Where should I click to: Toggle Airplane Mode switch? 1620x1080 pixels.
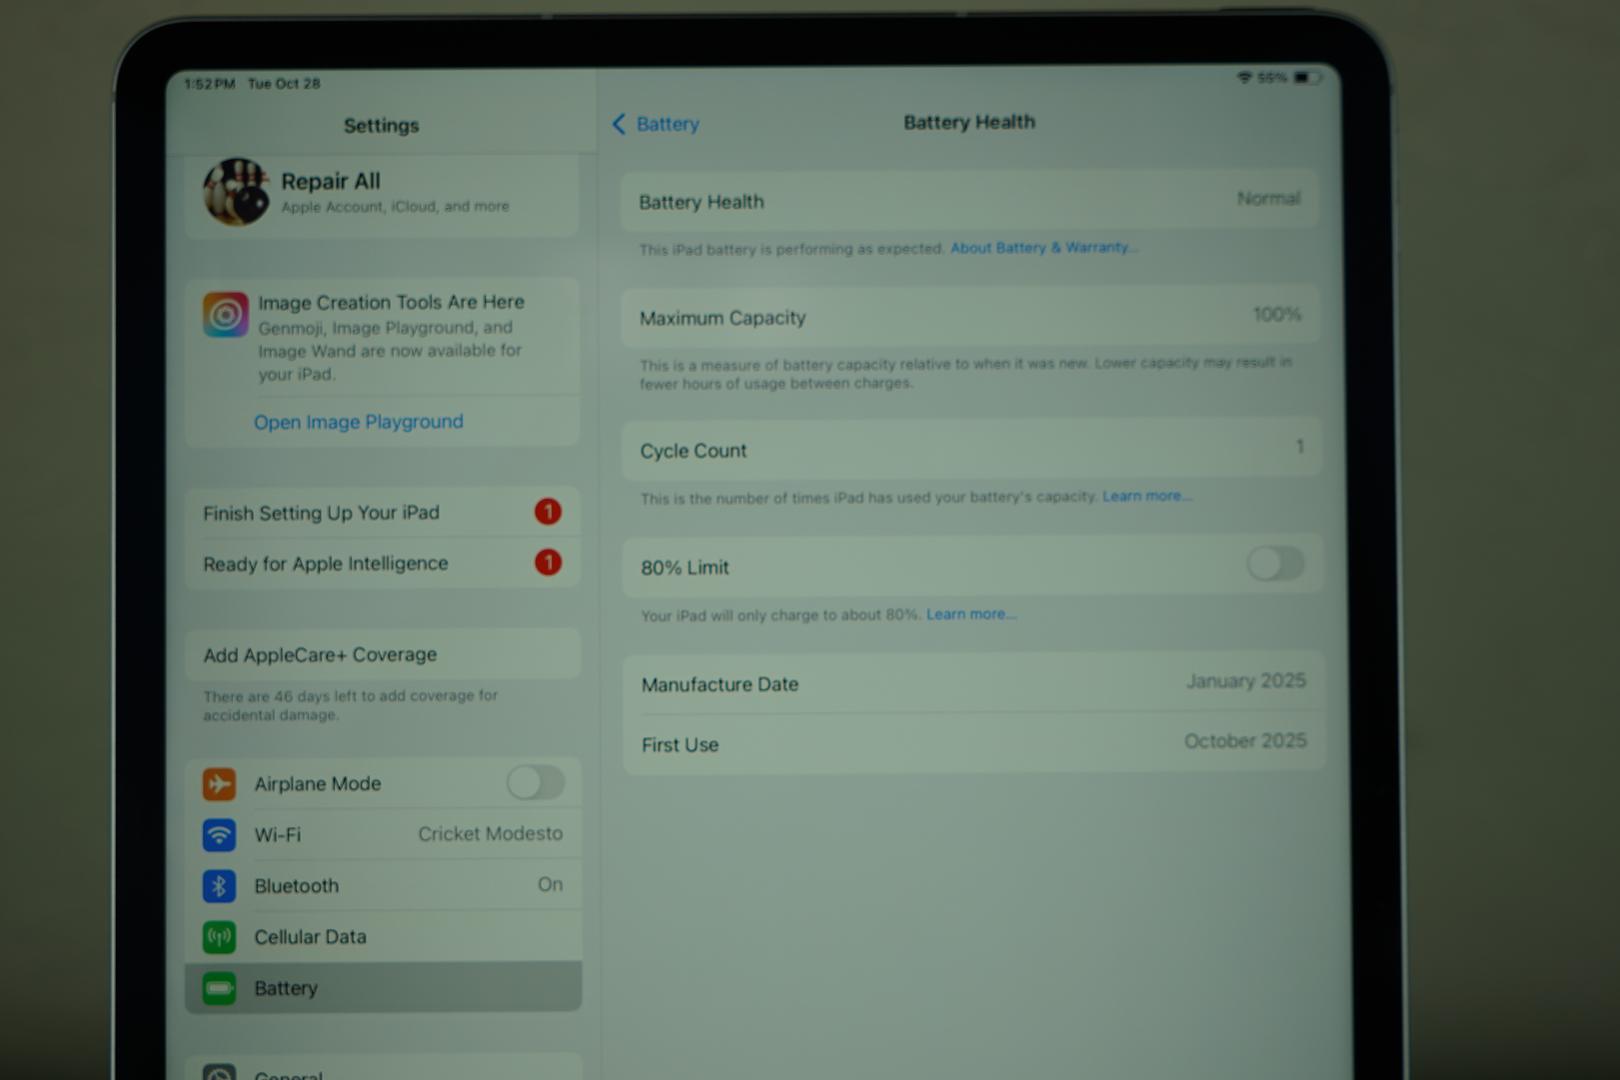[535, 782]
